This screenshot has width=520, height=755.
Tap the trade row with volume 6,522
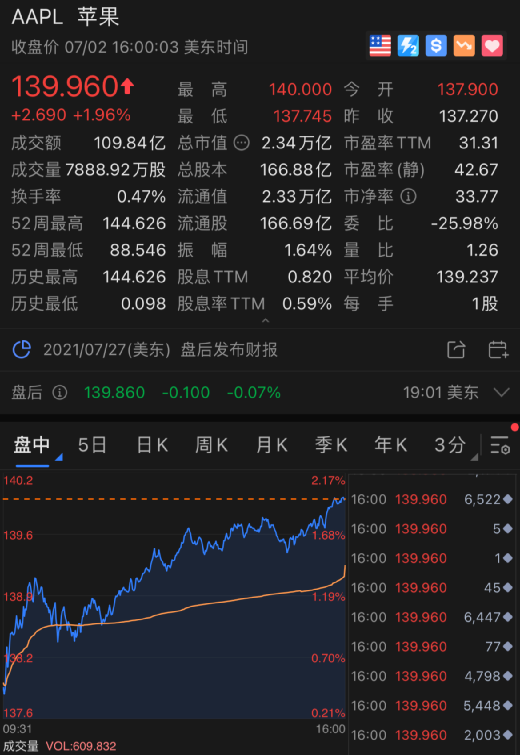pos(432,499)
